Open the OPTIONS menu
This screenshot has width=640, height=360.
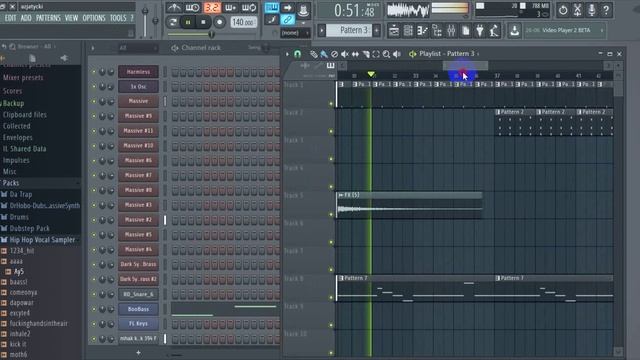point(94,18)
